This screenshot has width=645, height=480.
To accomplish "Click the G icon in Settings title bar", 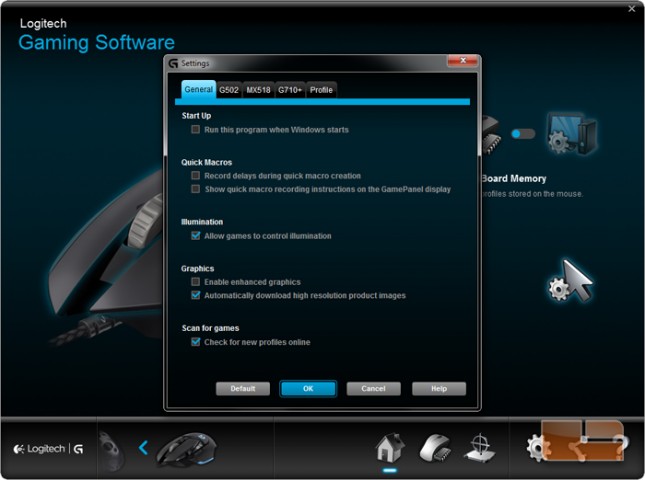I will click(173, 63).
